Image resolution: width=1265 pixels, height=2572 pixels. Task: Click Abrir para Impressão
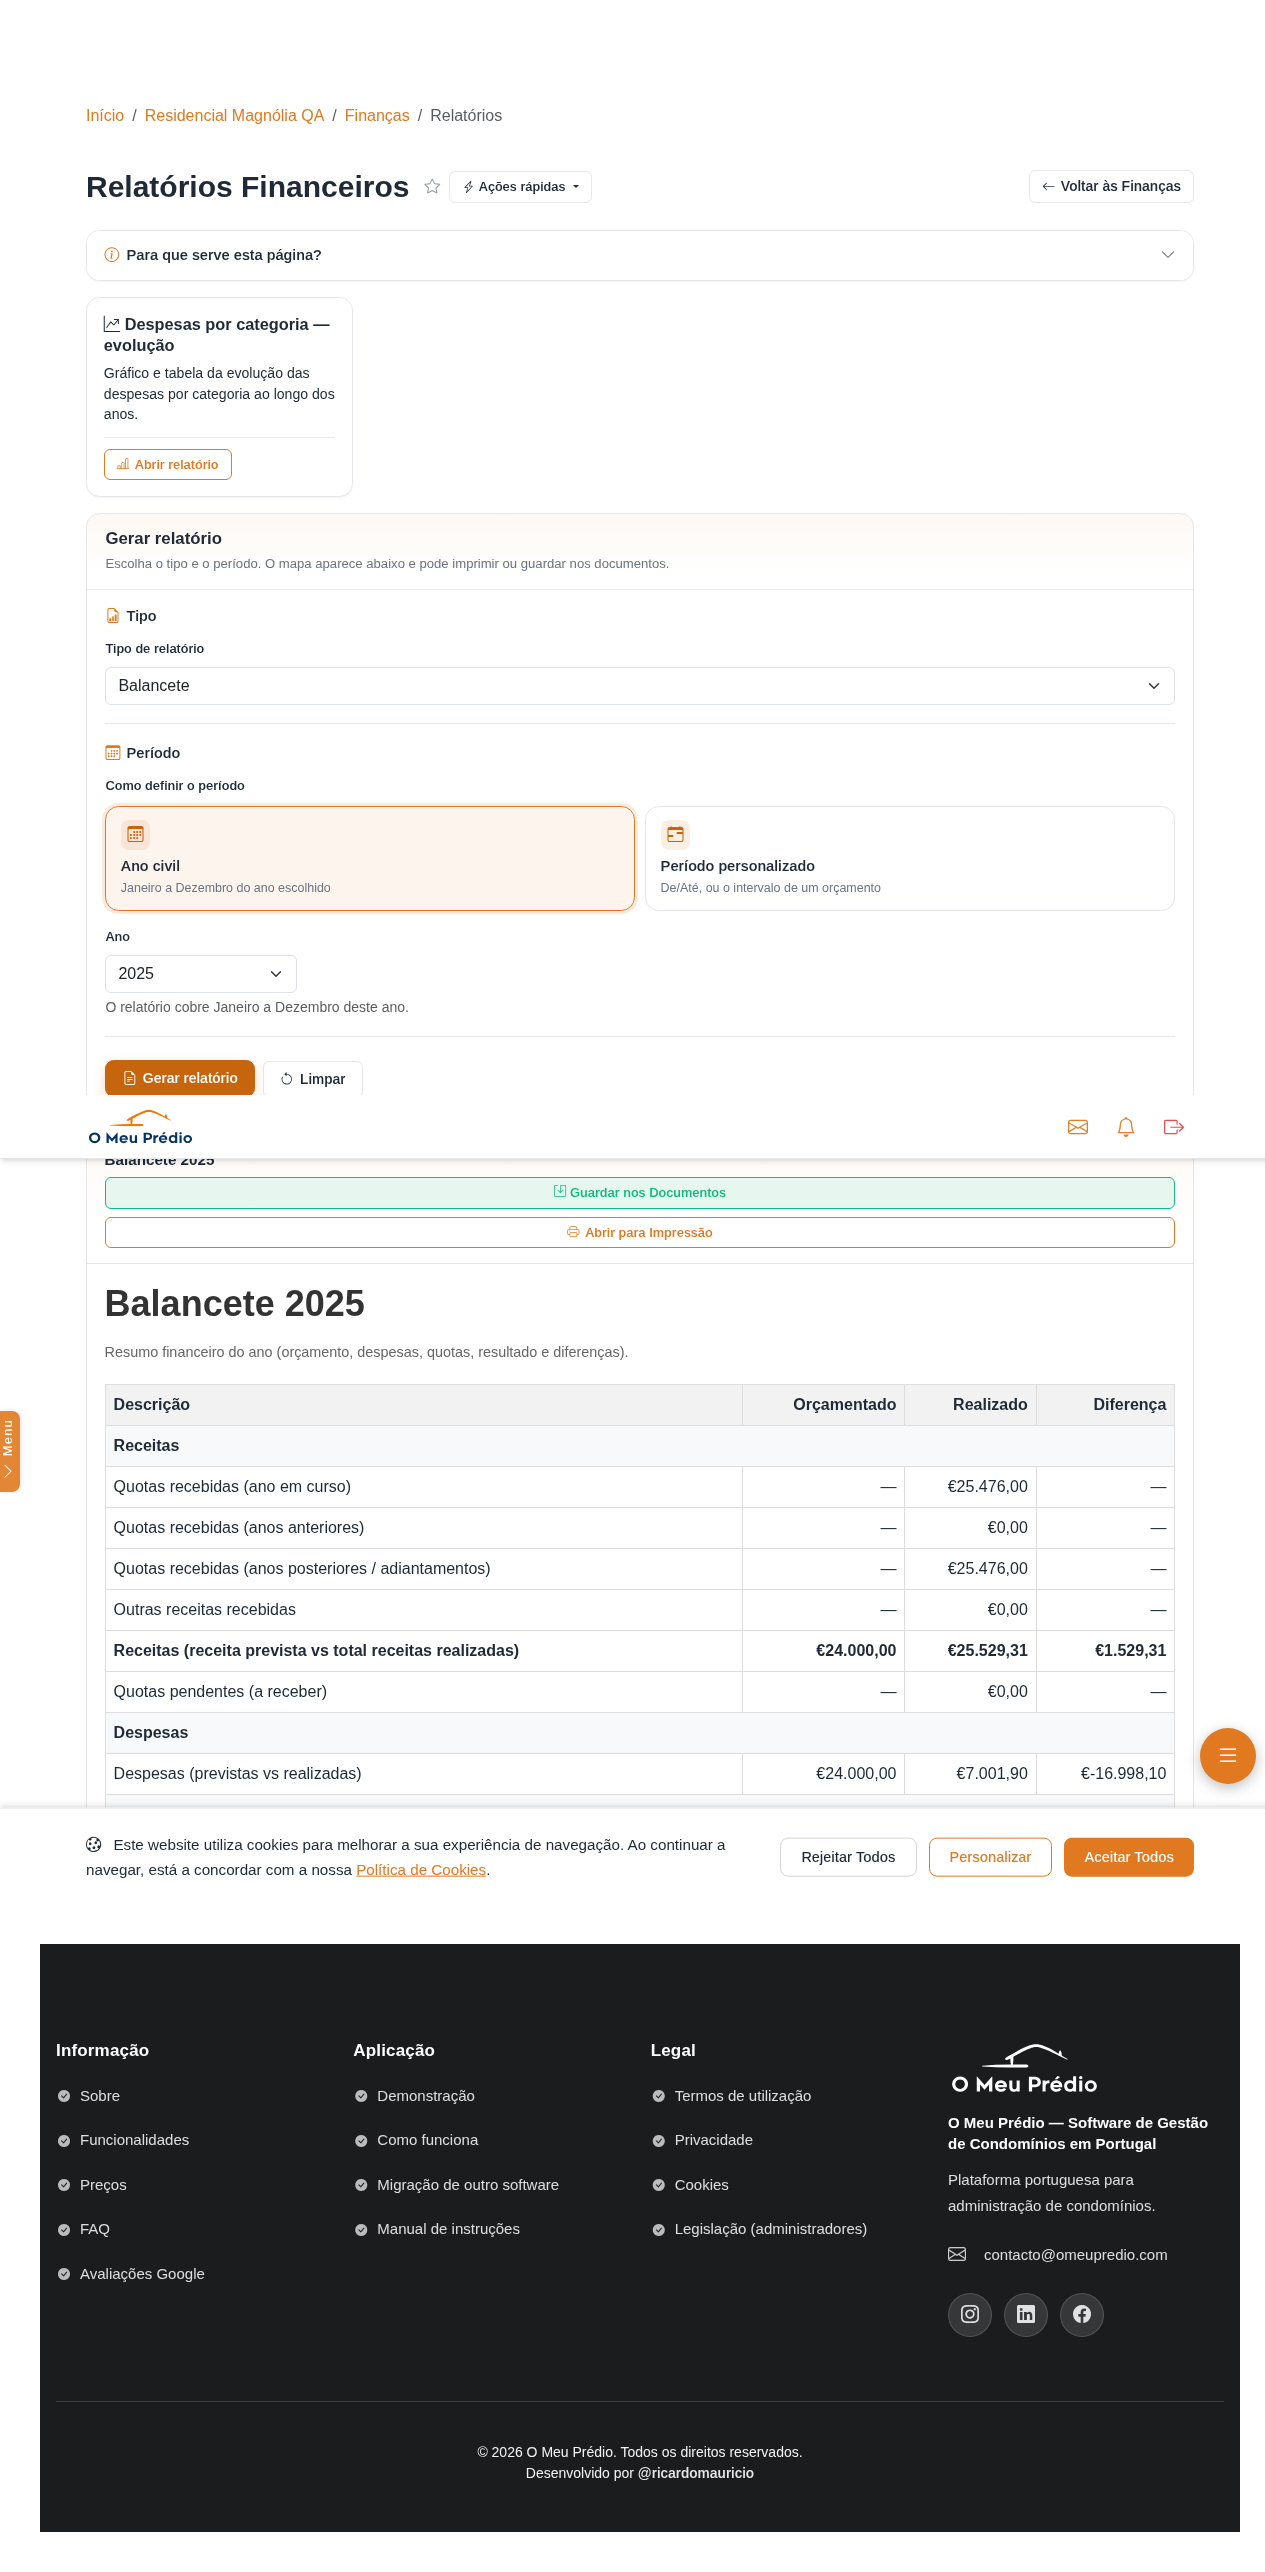point(640,1233)
